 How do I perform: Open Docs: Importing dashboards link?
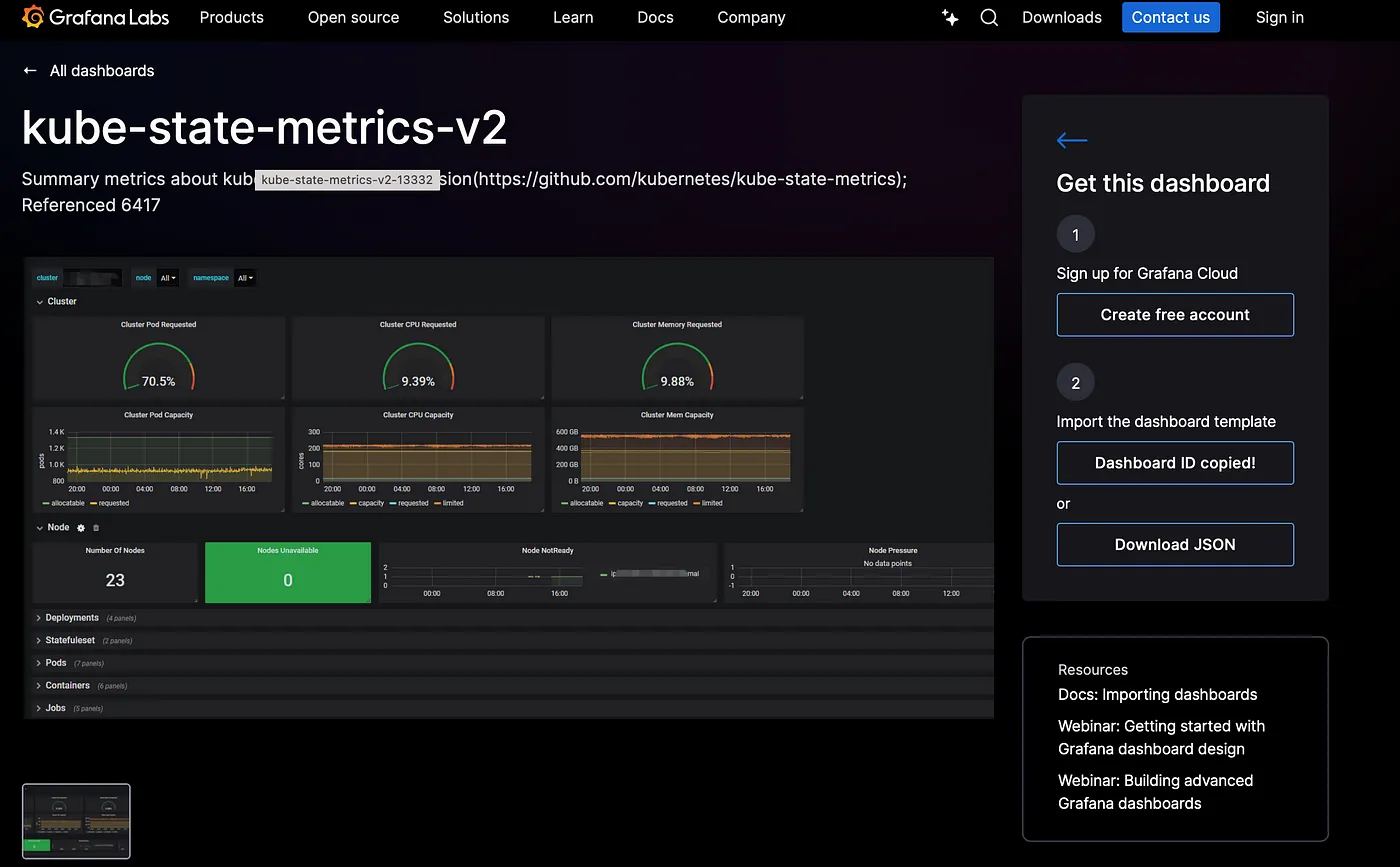1158,694
